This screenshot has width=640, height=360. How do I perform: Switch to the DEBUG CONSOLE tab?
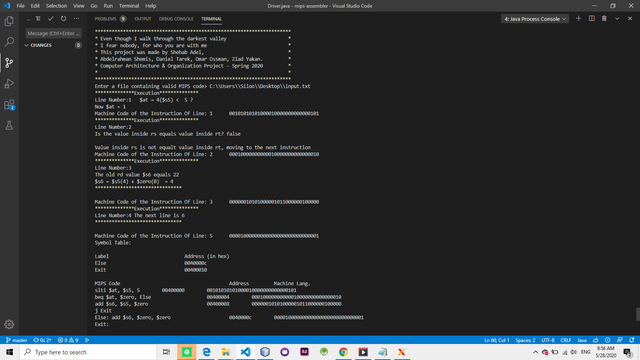(x=176, y=19)
